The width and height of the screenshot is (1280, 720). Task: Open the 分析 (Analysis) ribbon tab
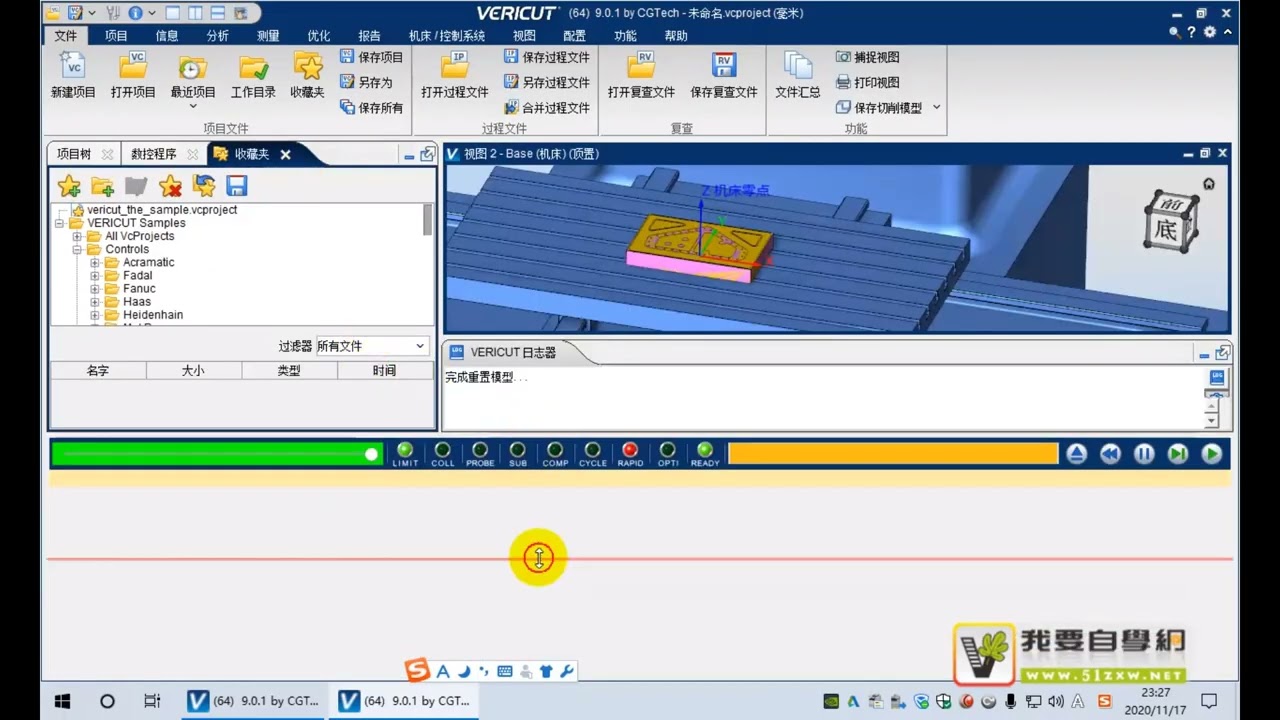tap(217, 36)
